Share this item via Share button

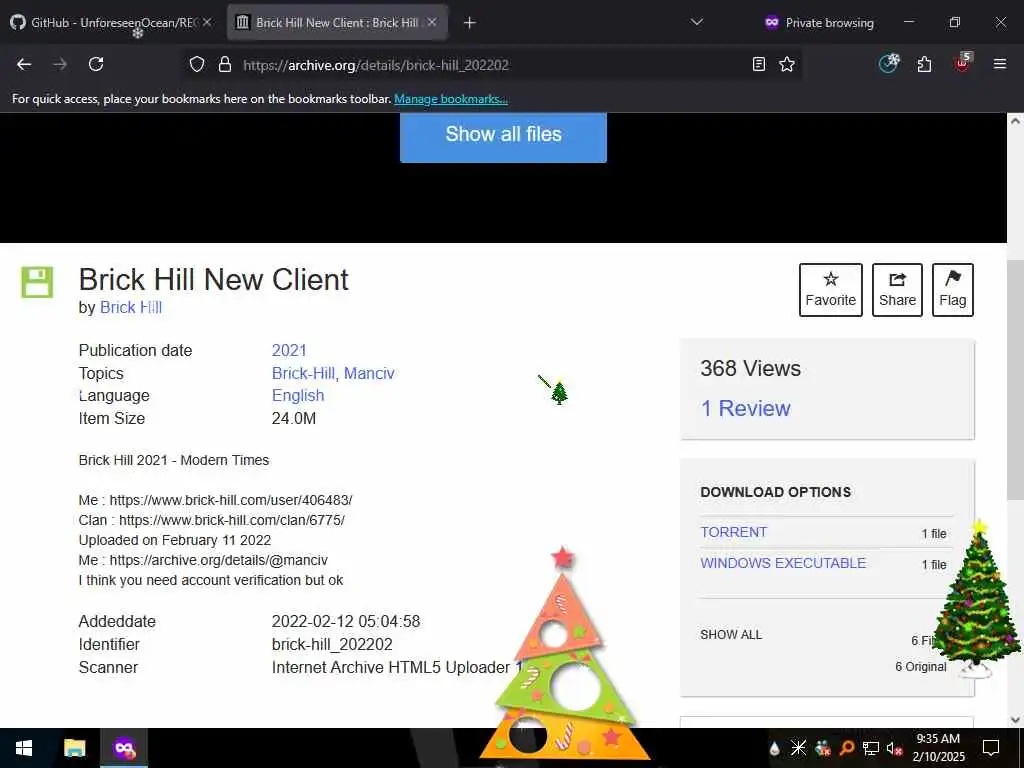pos(897,290)
